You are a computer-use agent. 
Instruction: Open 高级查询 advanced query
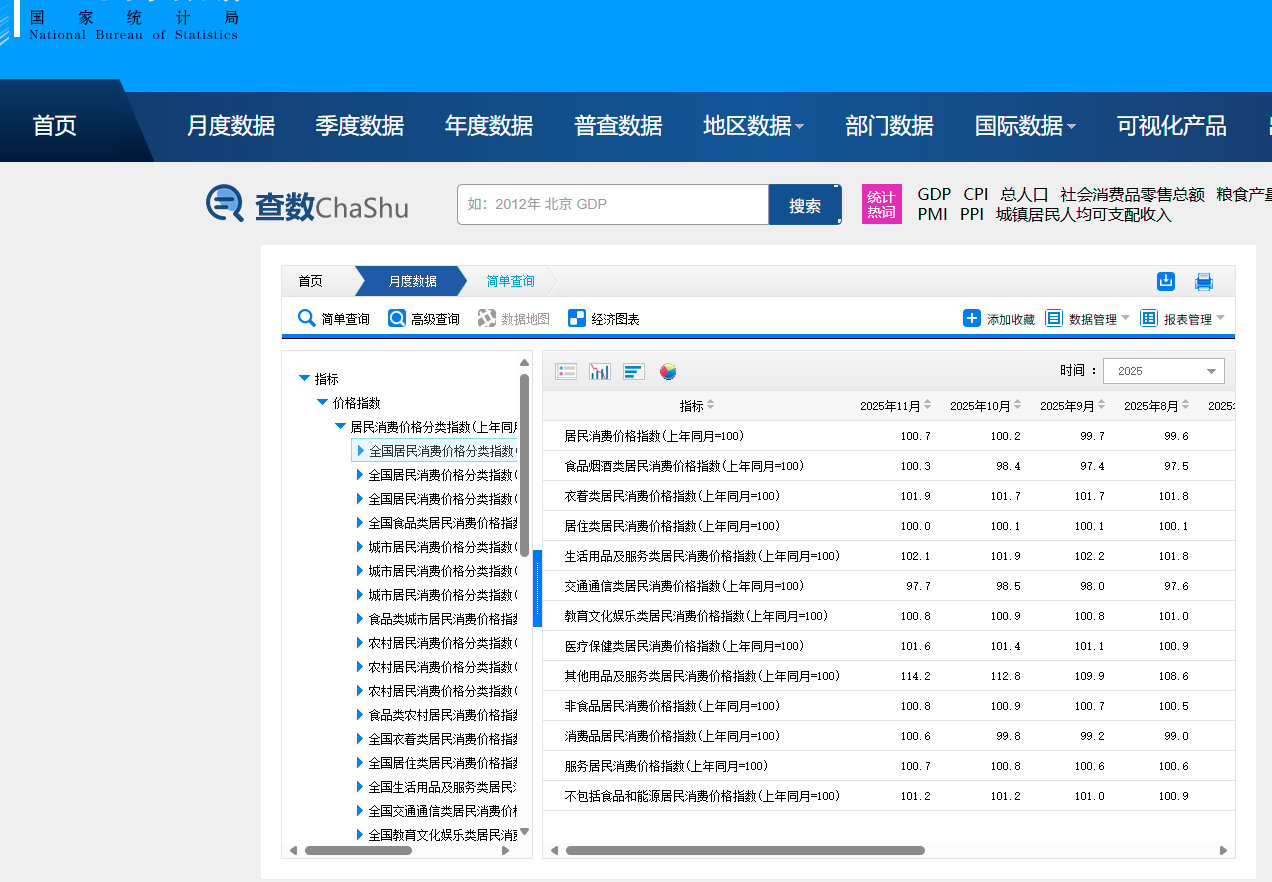[424, 319]
